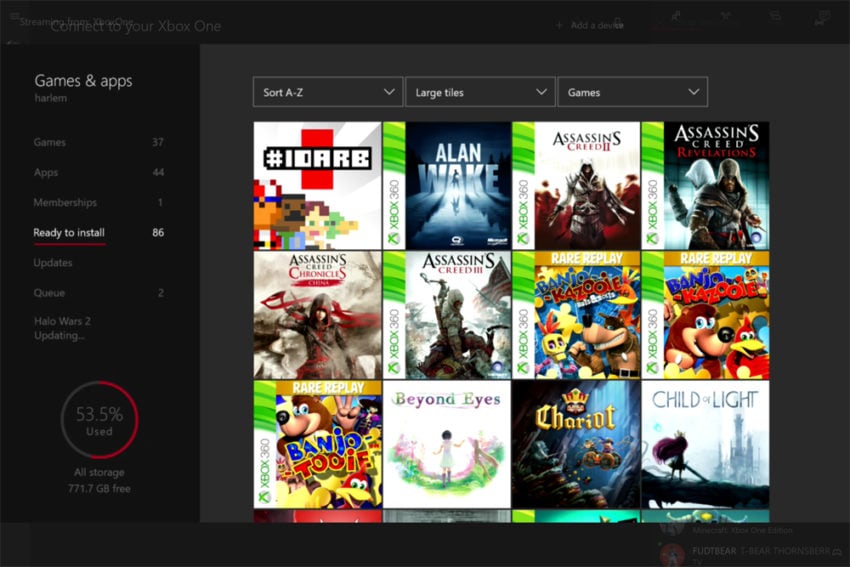This screenshot has width=850, height=567.
Task: Open the chat icon in the top-right corner
Action: click(x=822, y=17)
